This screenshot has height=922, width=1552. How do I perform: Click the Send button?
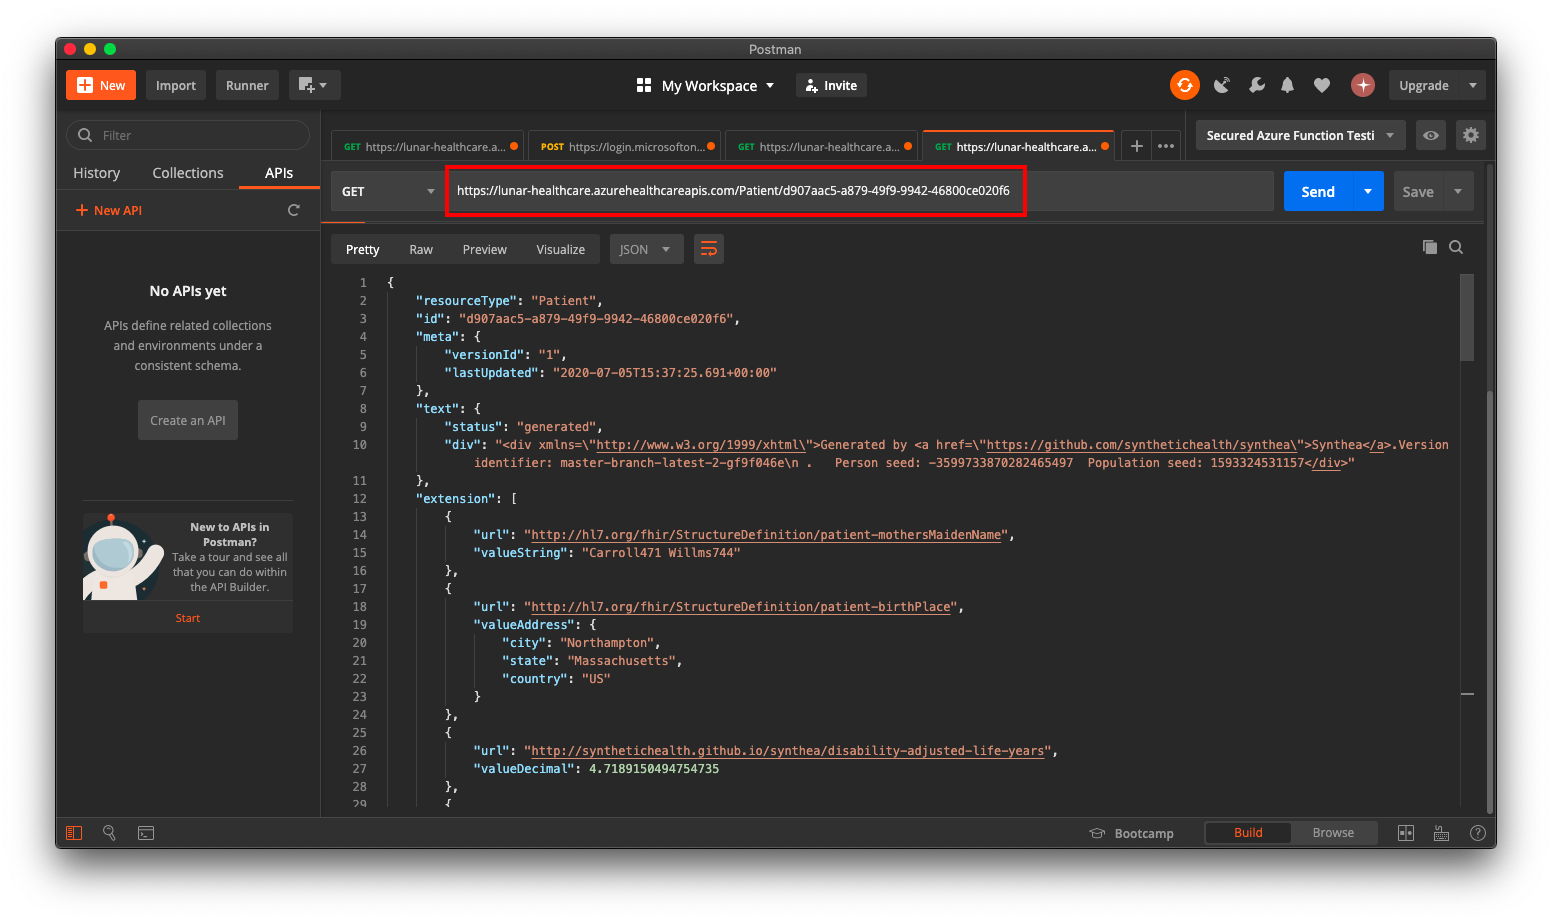click(1318, 191)
